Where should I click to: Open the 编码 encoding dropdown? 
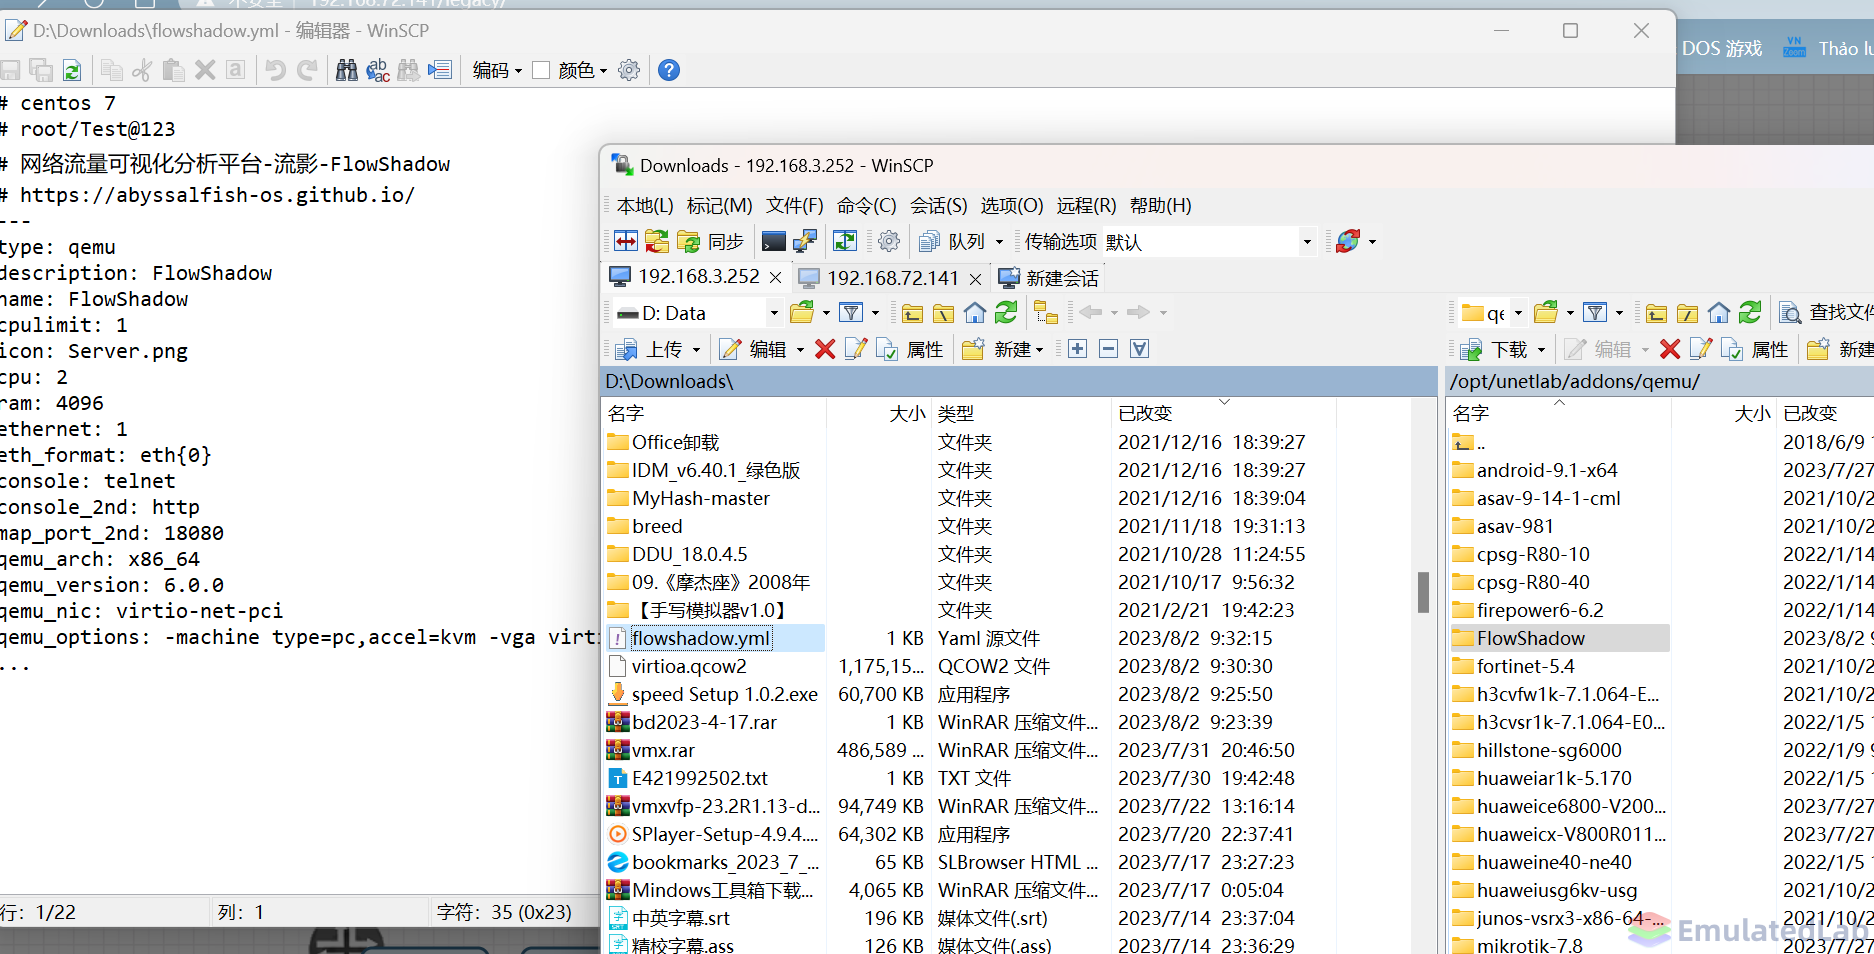[497, 70]
